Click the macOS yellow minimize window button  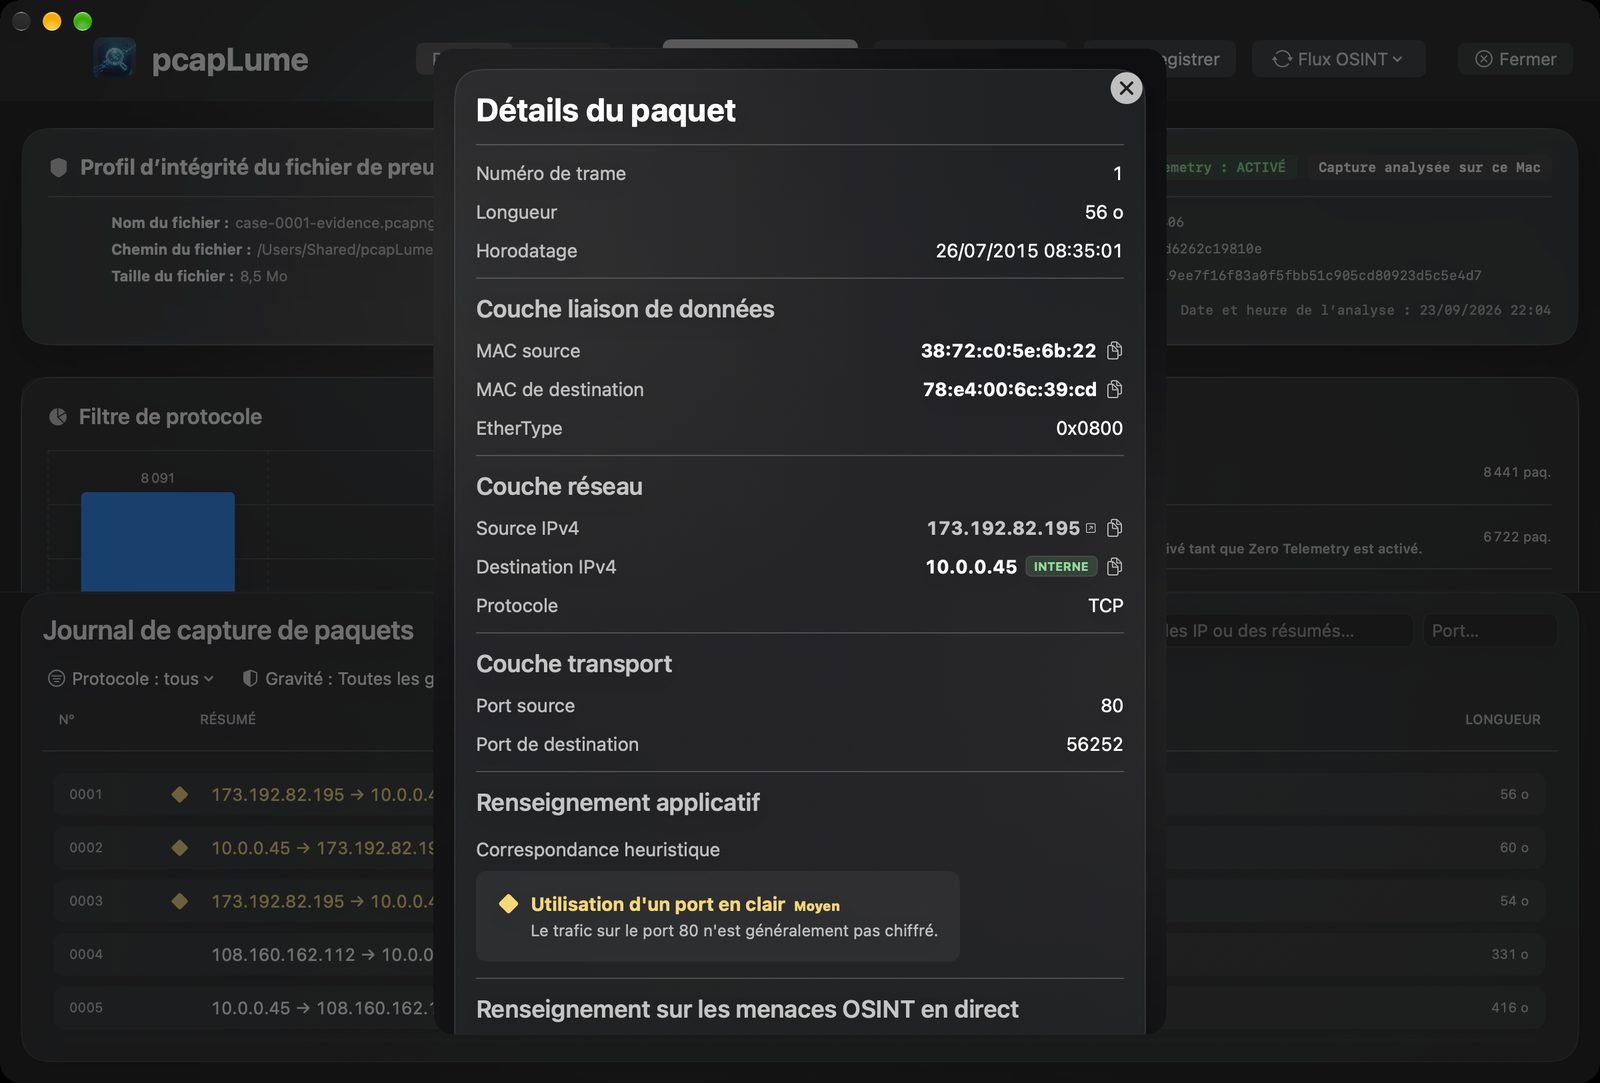click(52, 21)
